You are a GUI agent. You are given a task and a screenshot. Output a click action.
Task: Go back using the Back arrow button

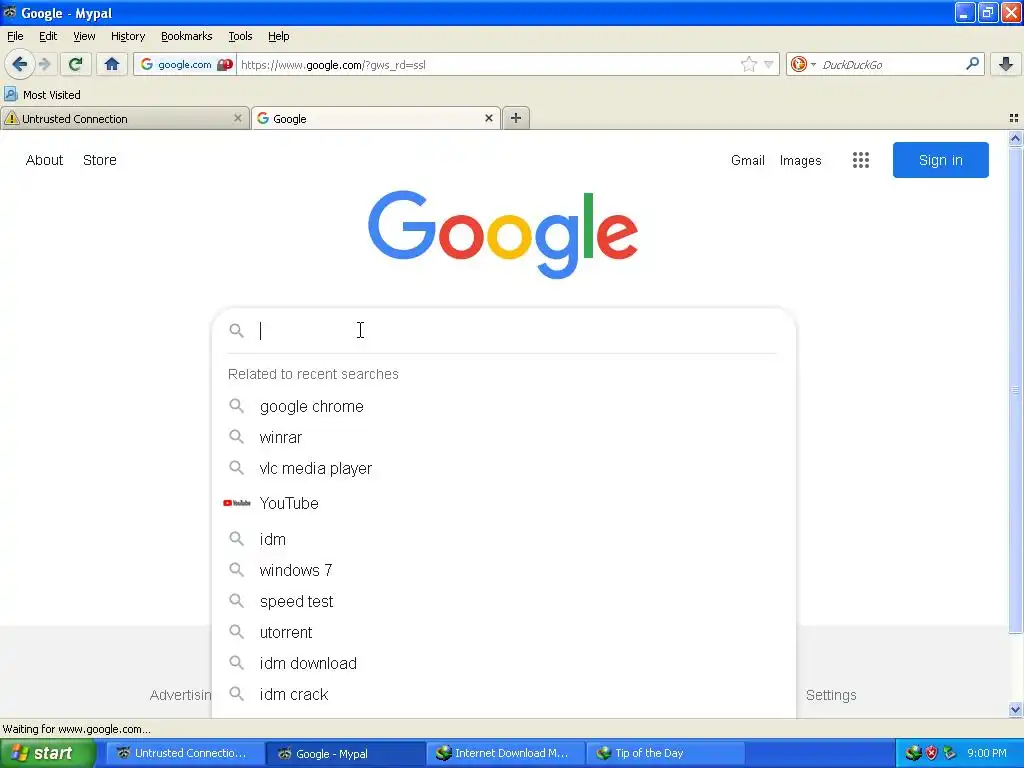pyautogui.click(x=20, y=64)
